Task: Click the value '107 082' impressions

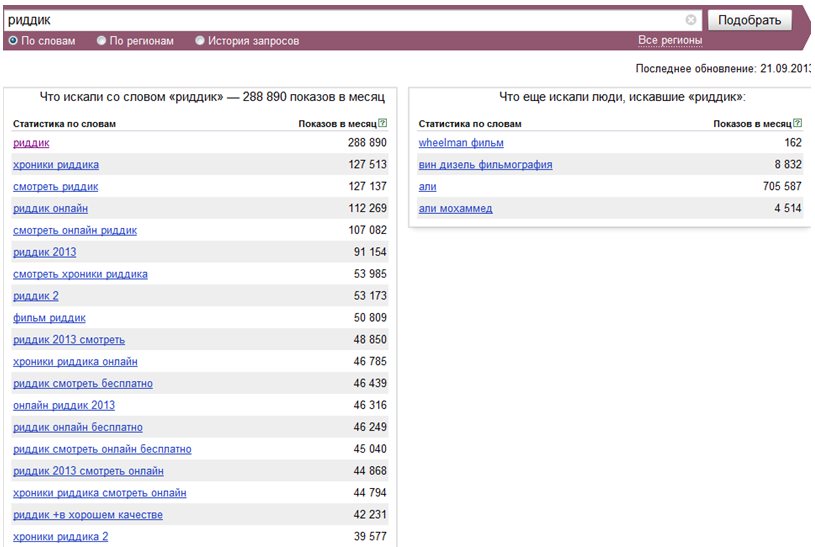Action: click(367, 230)
